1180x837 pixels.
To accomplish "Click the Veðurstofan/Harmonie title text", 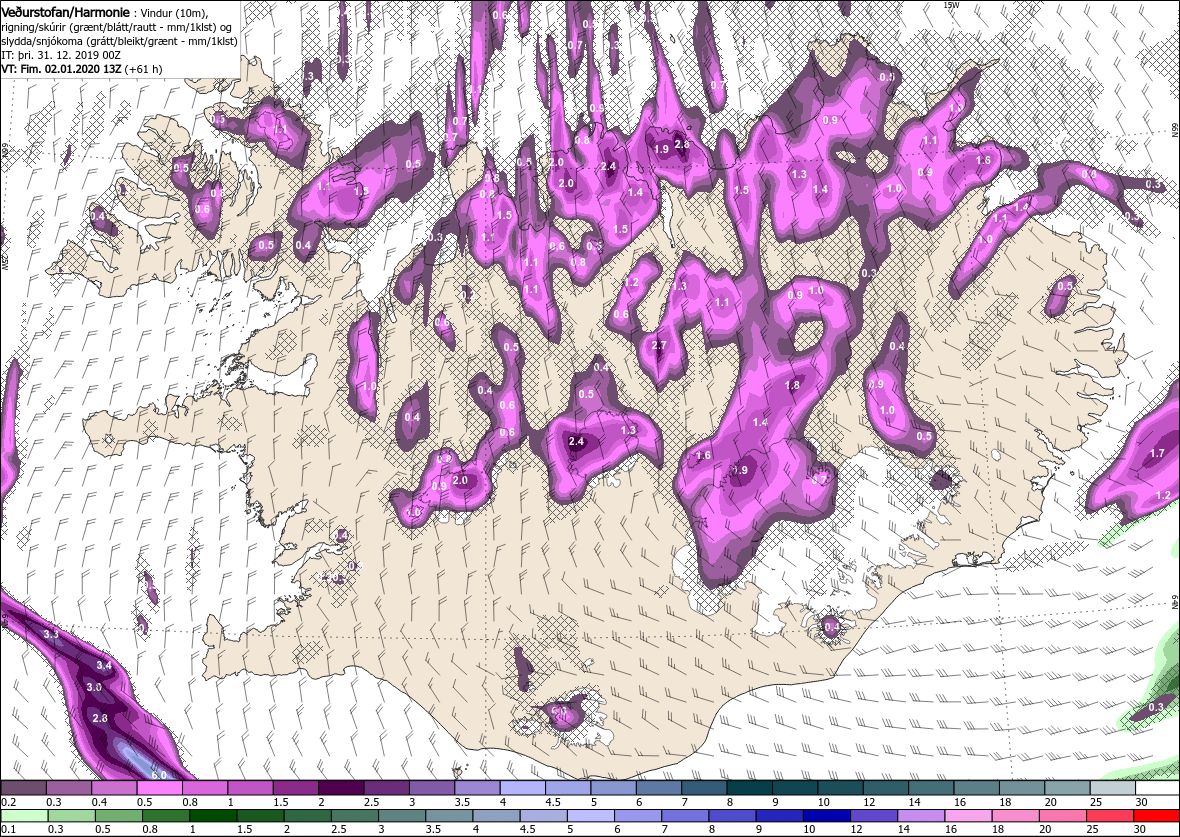I will (65, 12).
